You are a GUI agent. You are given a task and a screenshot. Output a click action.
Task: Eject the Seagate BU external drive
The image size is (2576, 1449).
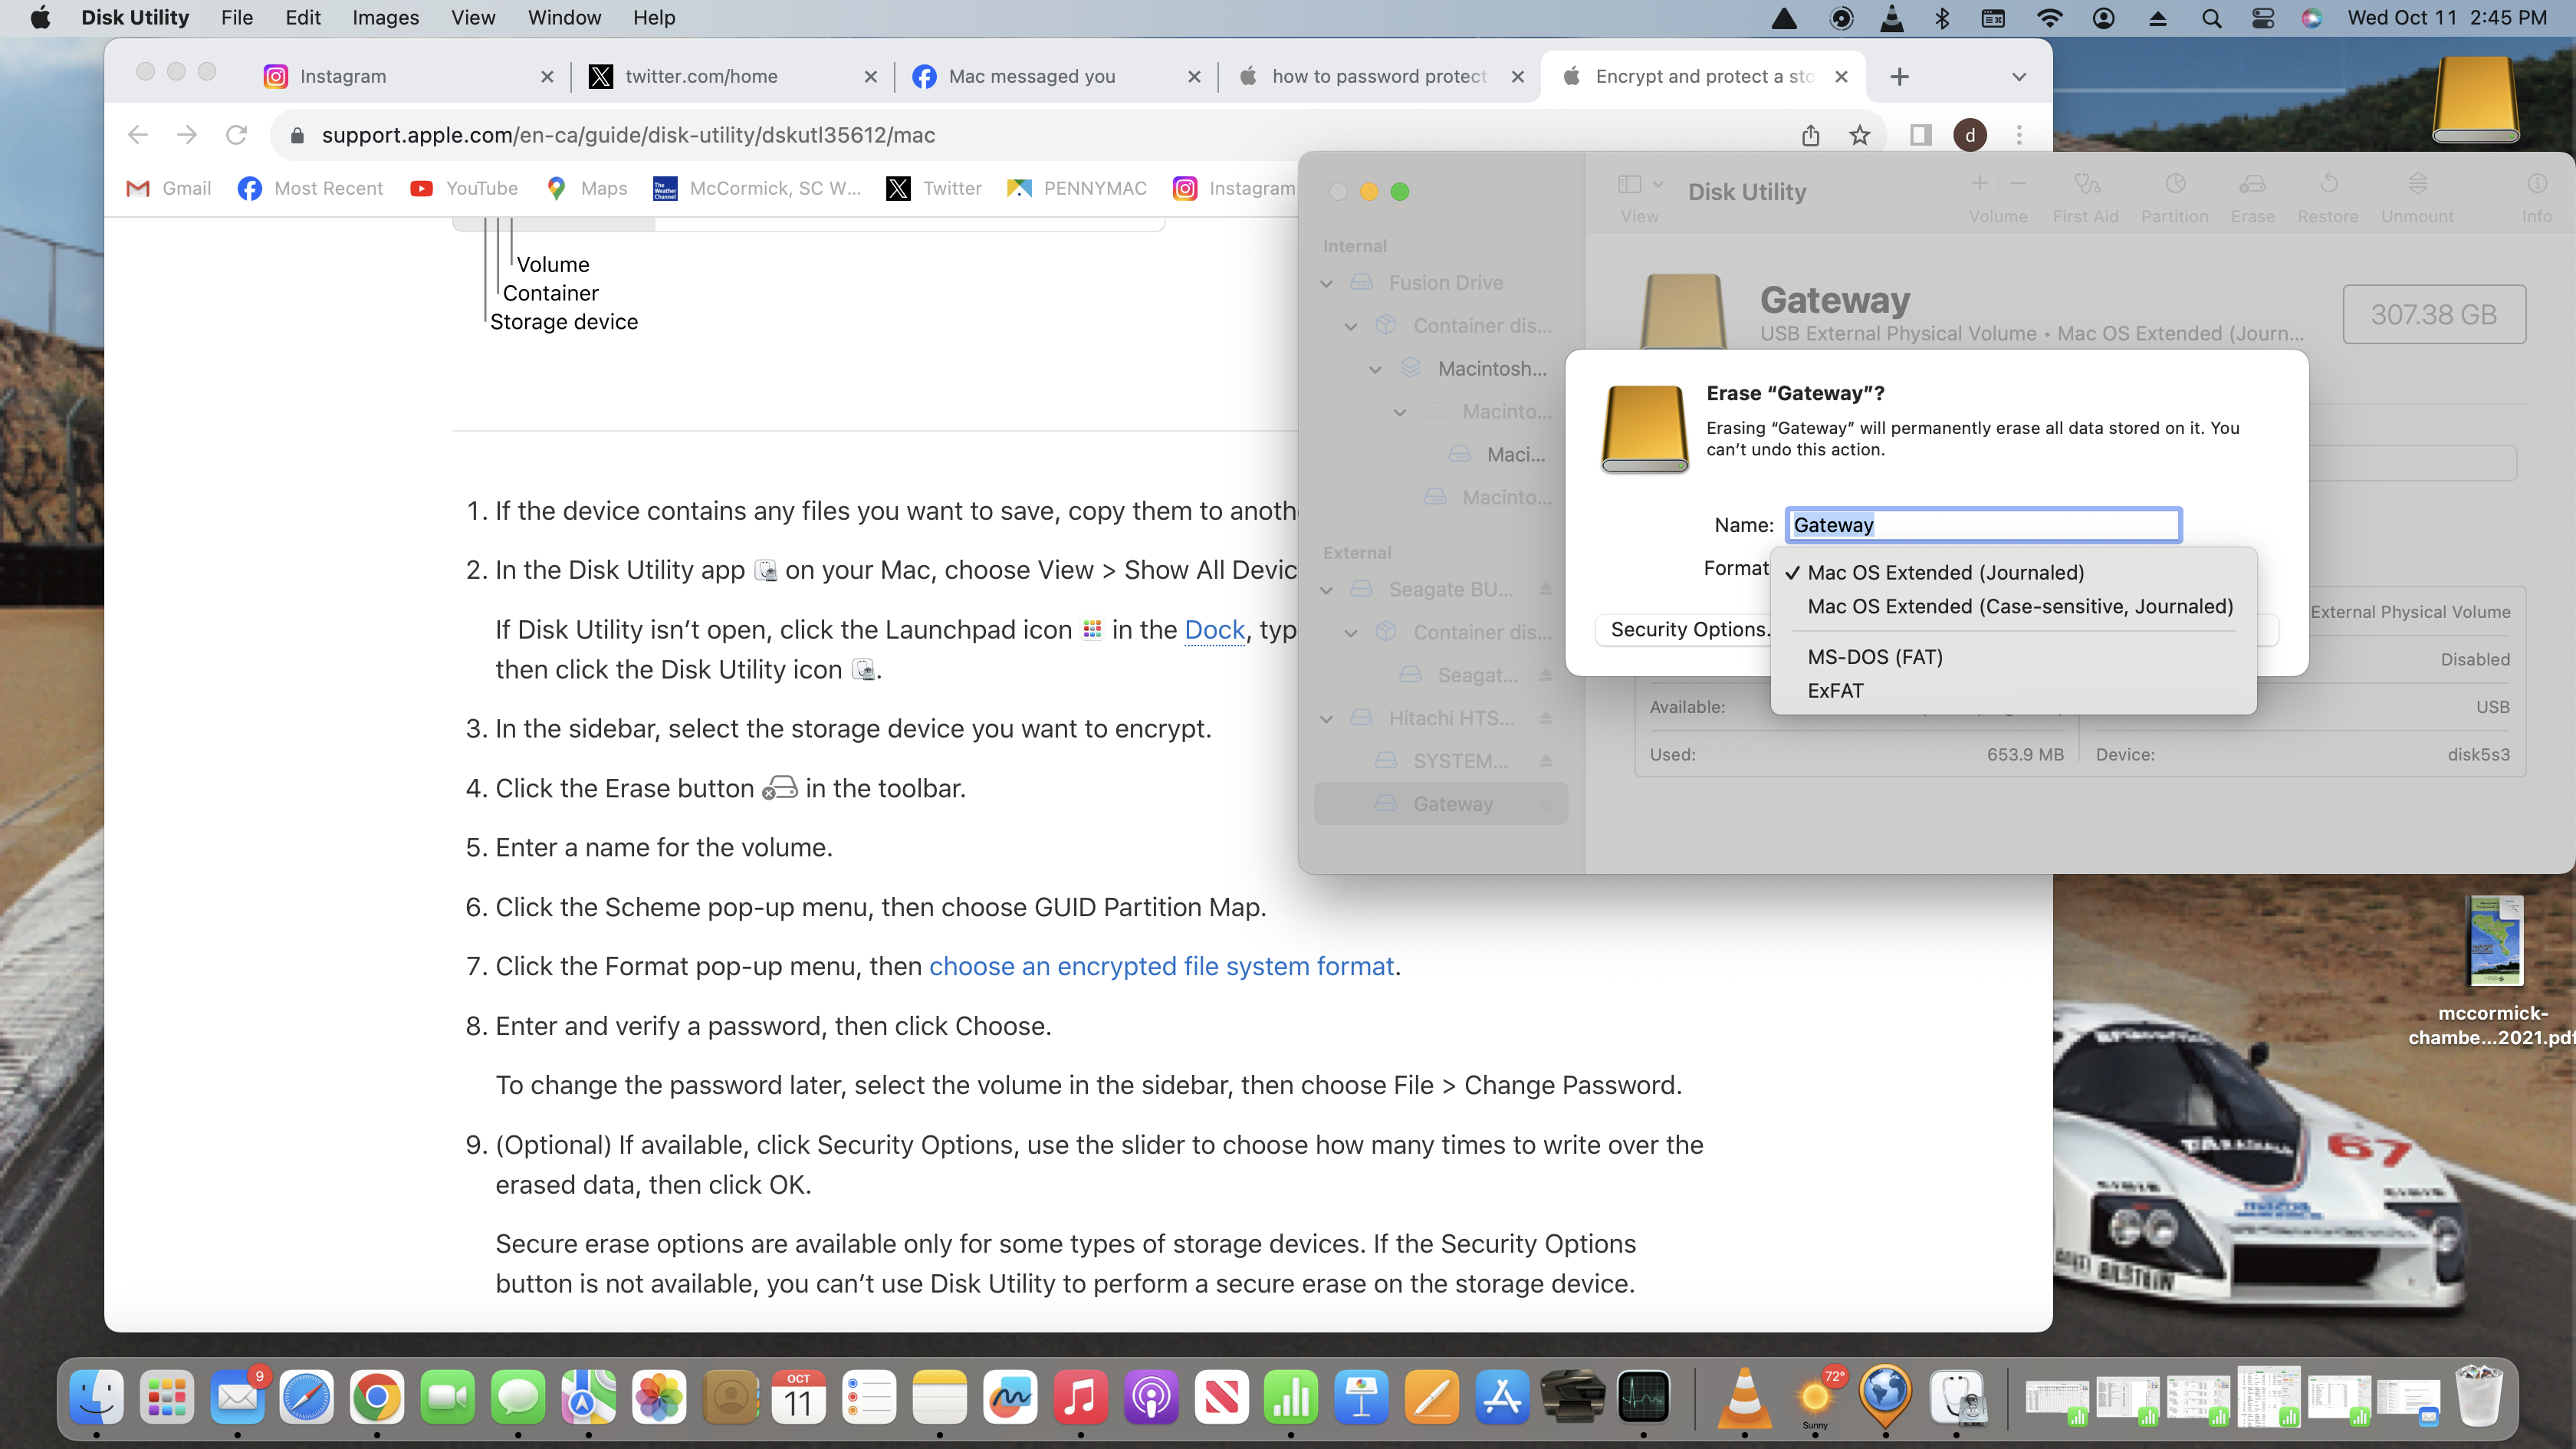click(1546, 589)
